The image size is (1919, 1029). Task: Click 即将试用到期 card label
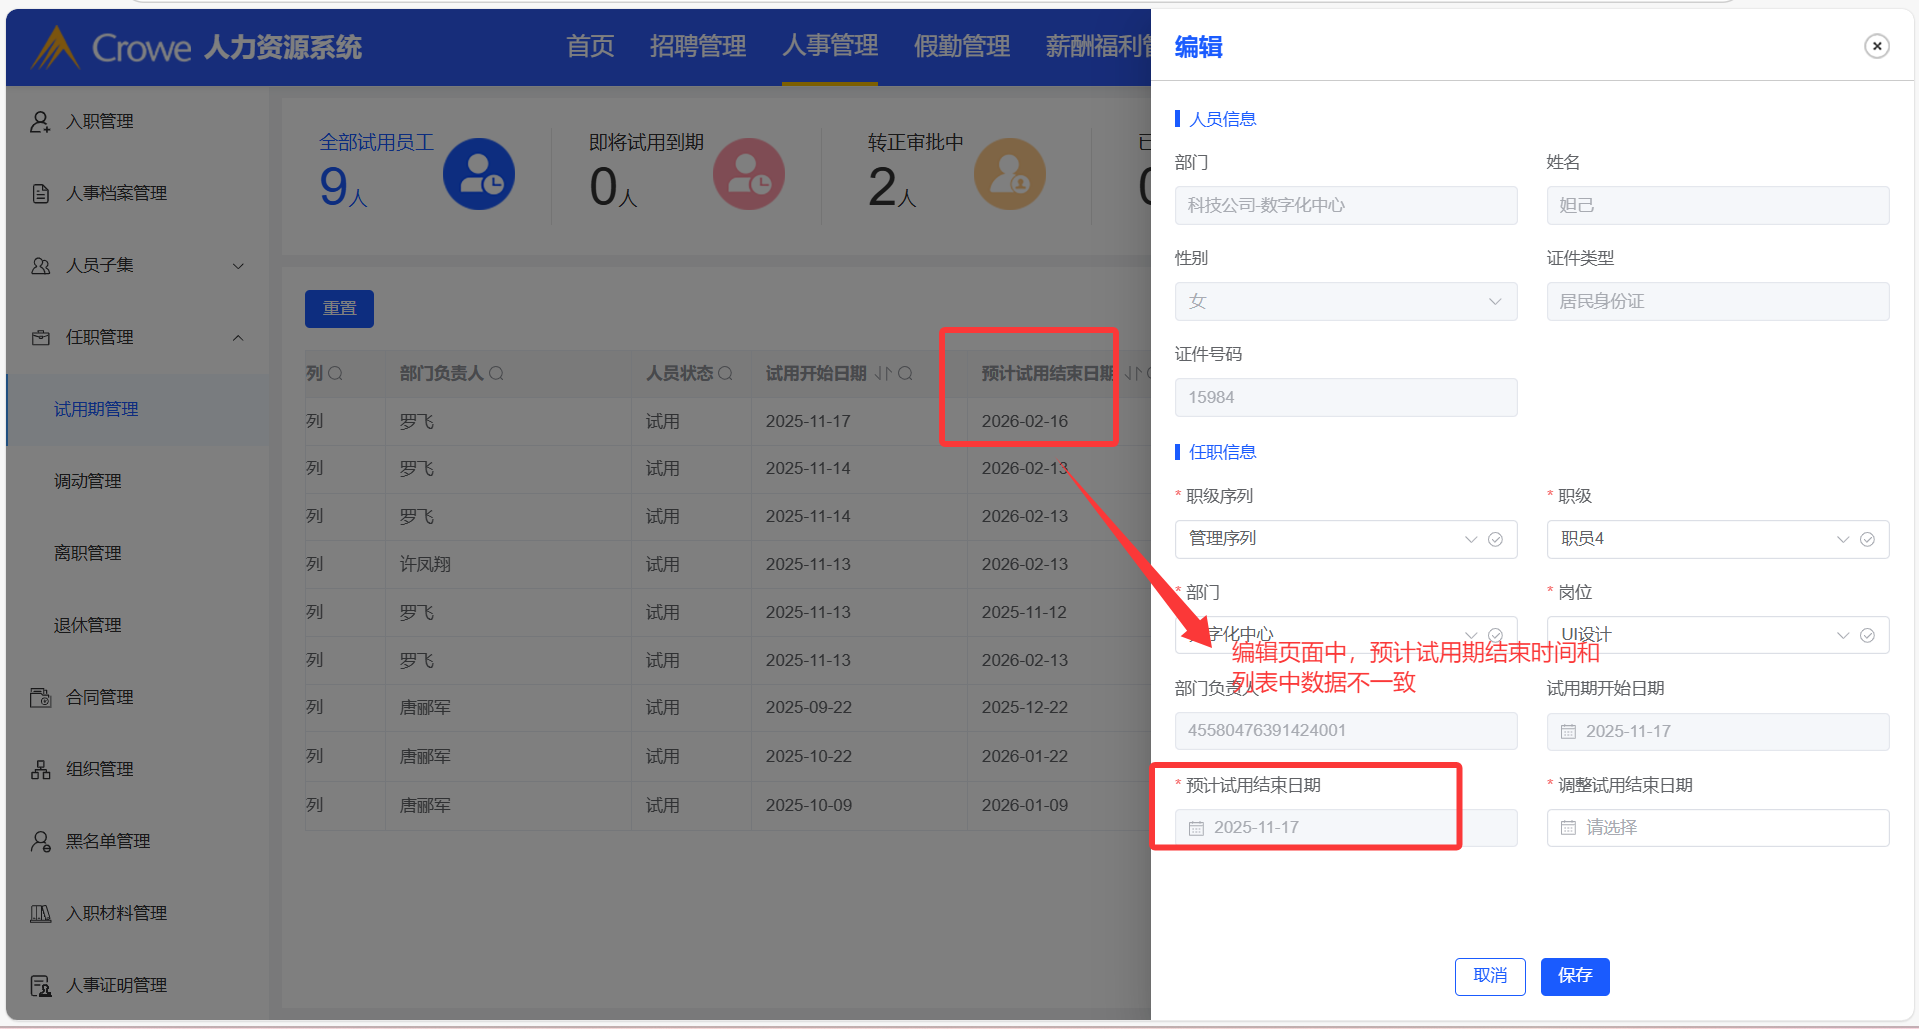point(646,143)
